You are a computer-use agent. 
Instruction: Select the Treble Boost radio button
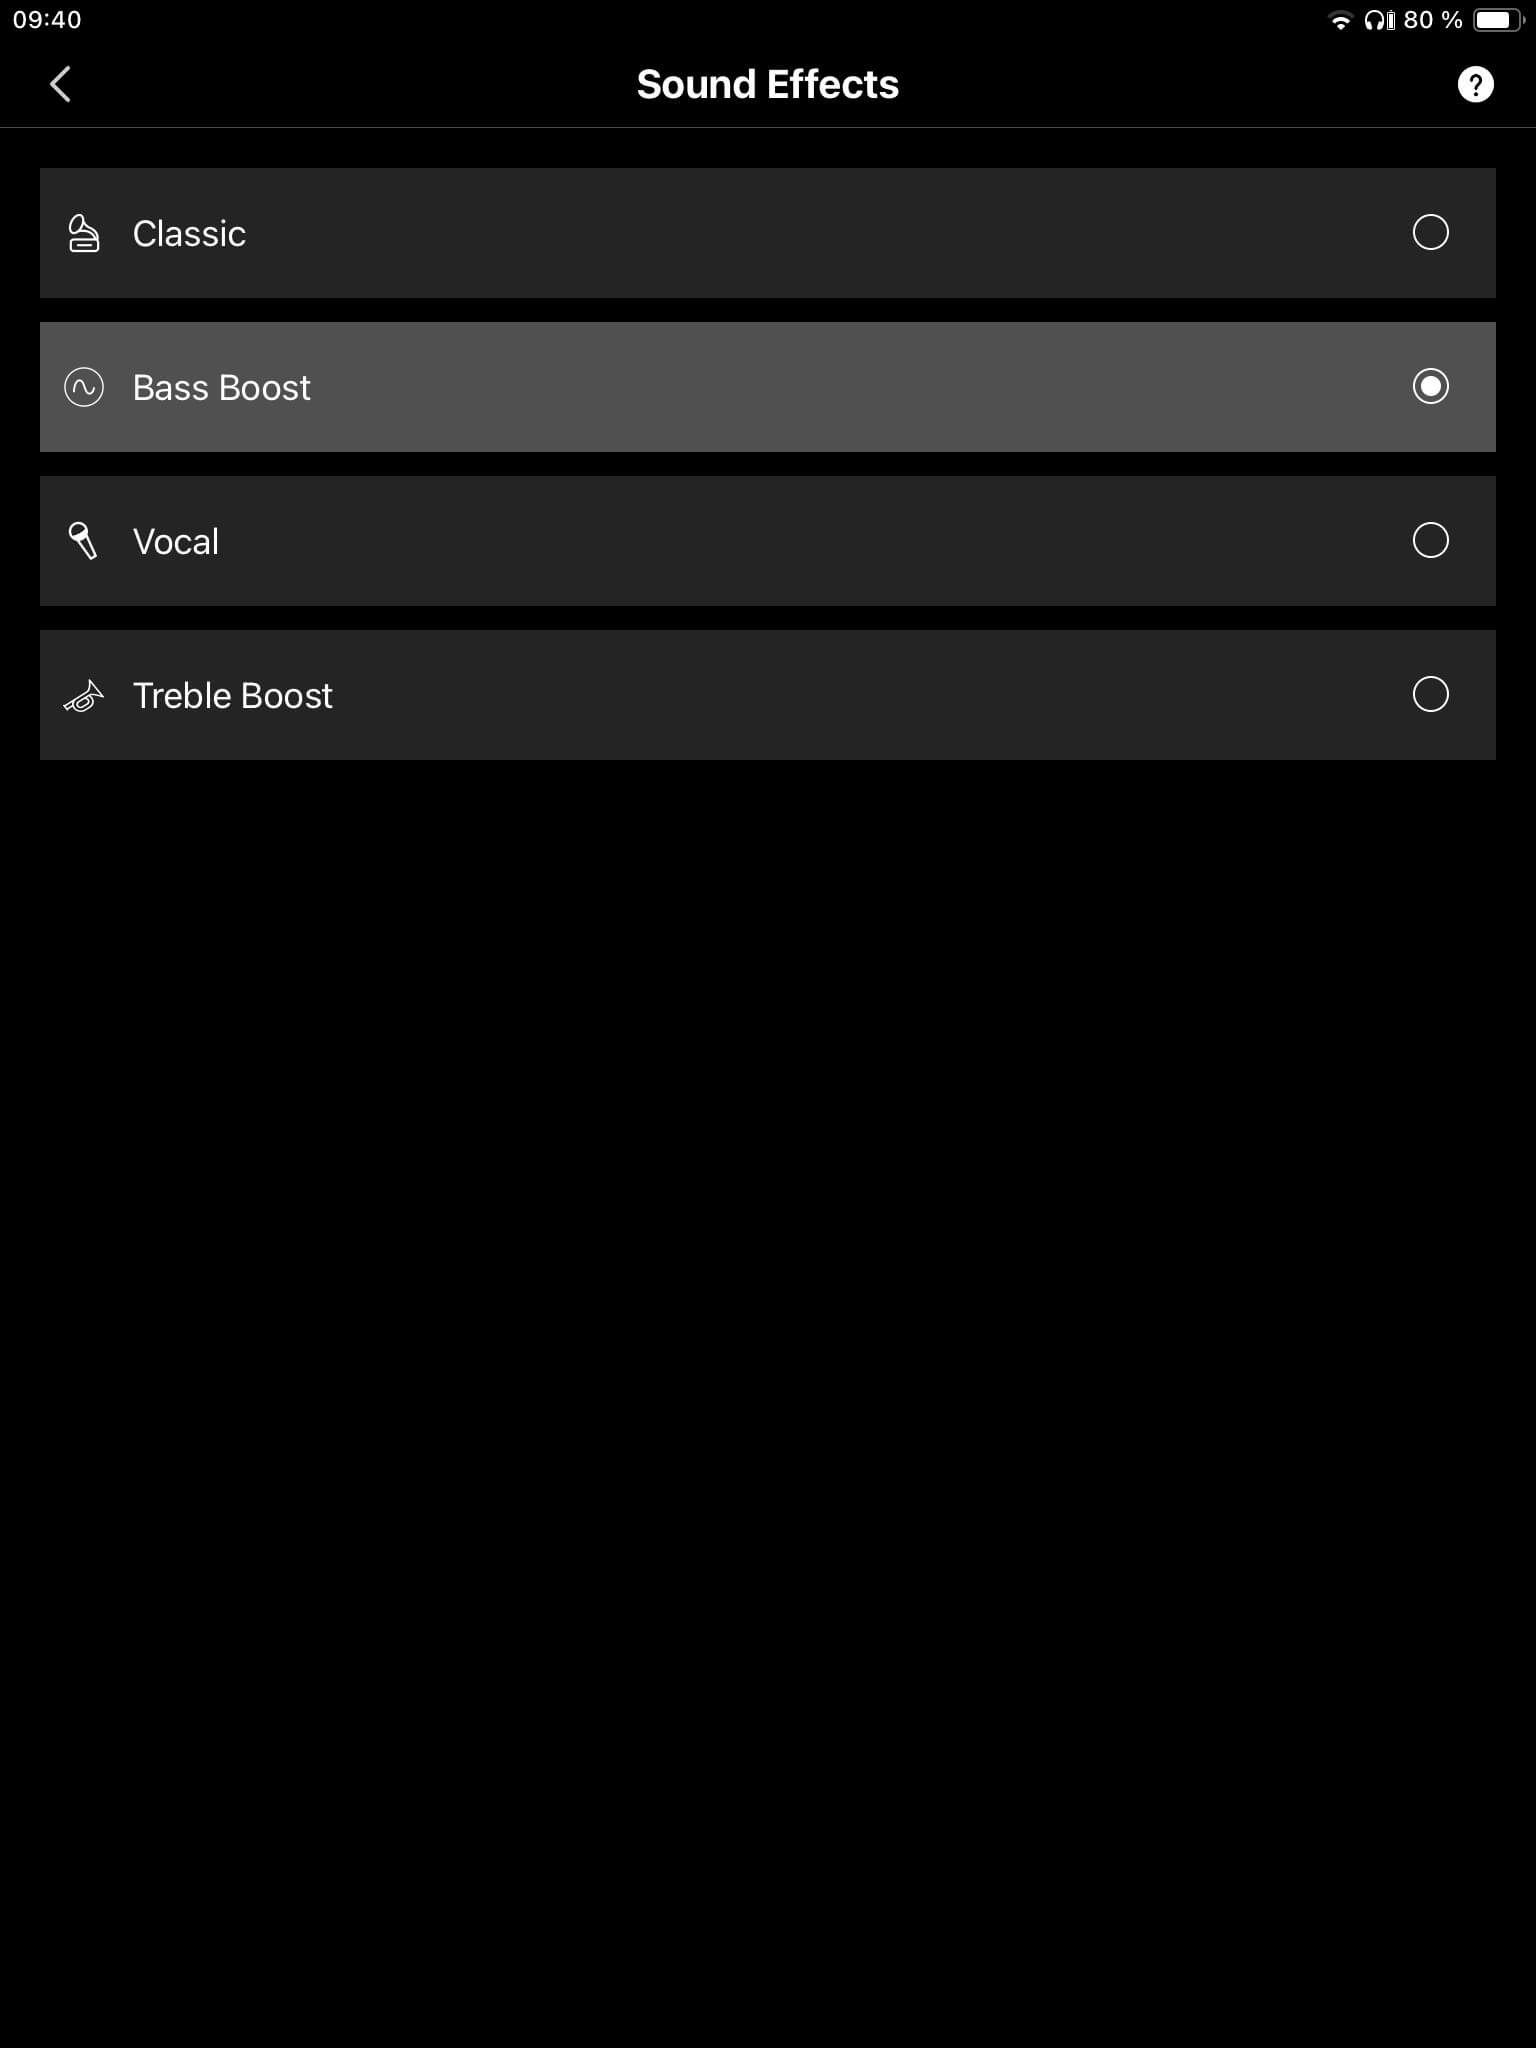[x=1430, y=694]
